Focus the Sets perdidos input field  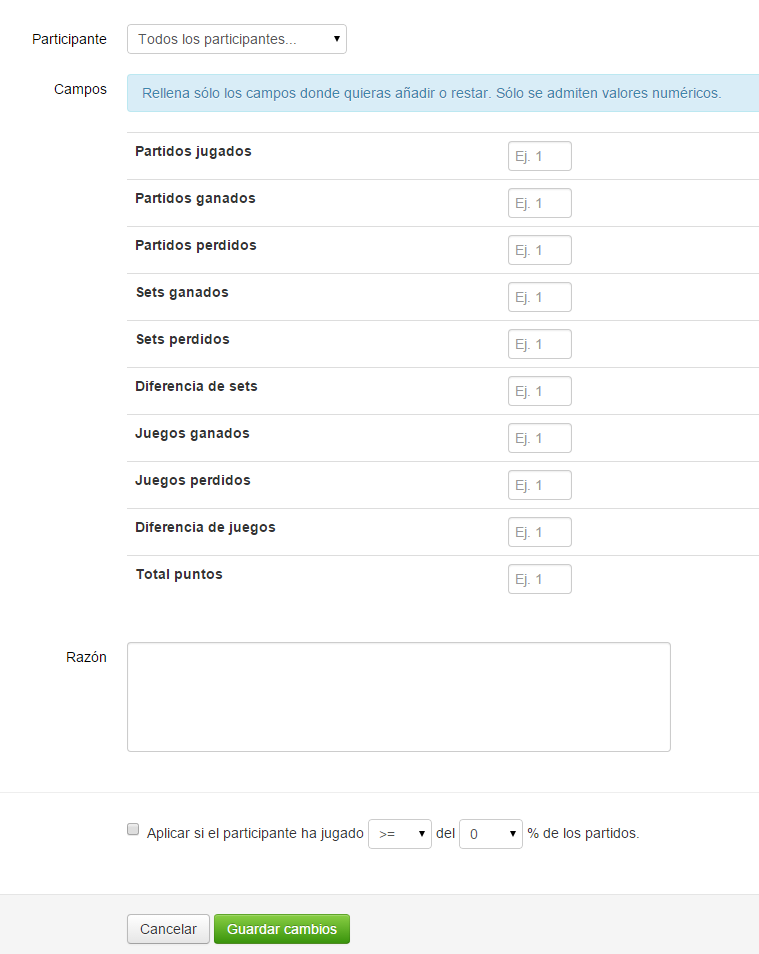(540, 344)
